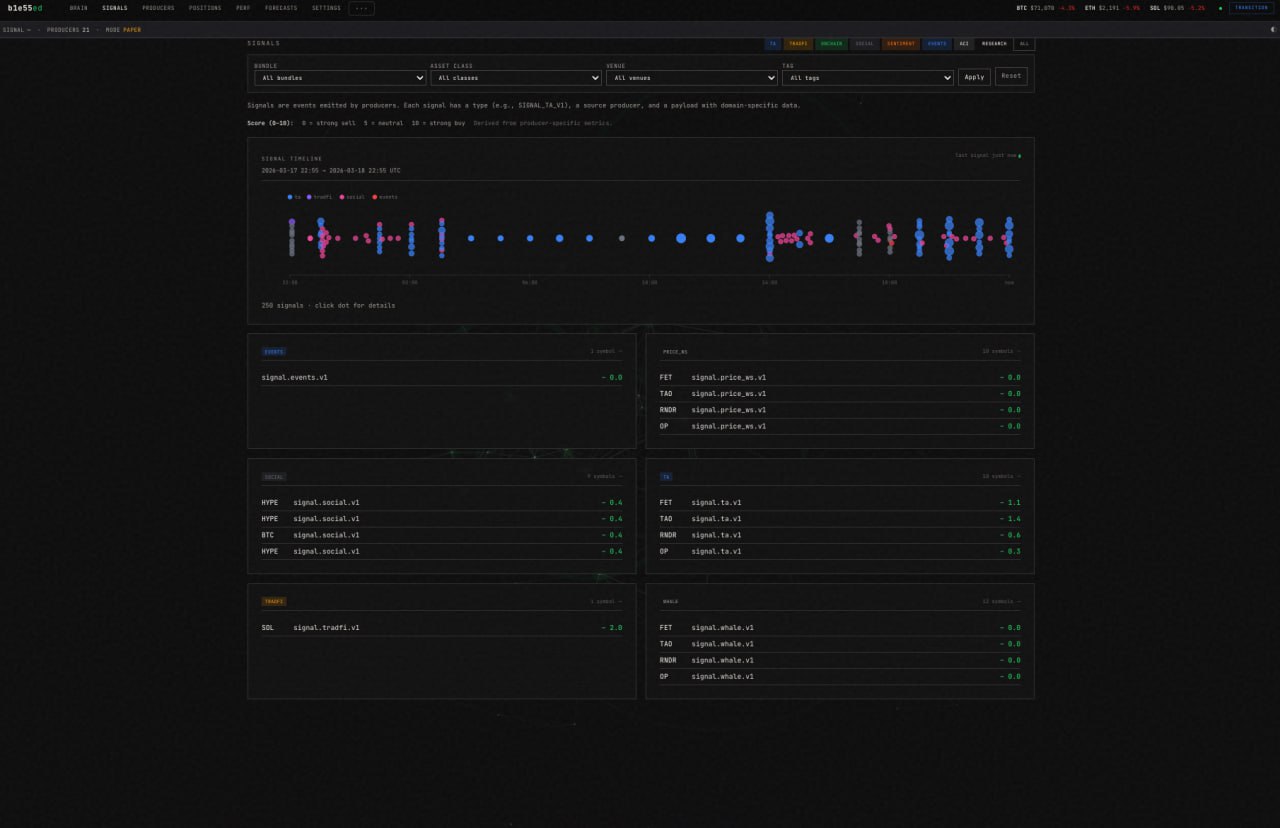Open the Venue dropdown
The image size is (1280, 828).
pos(692,77)
